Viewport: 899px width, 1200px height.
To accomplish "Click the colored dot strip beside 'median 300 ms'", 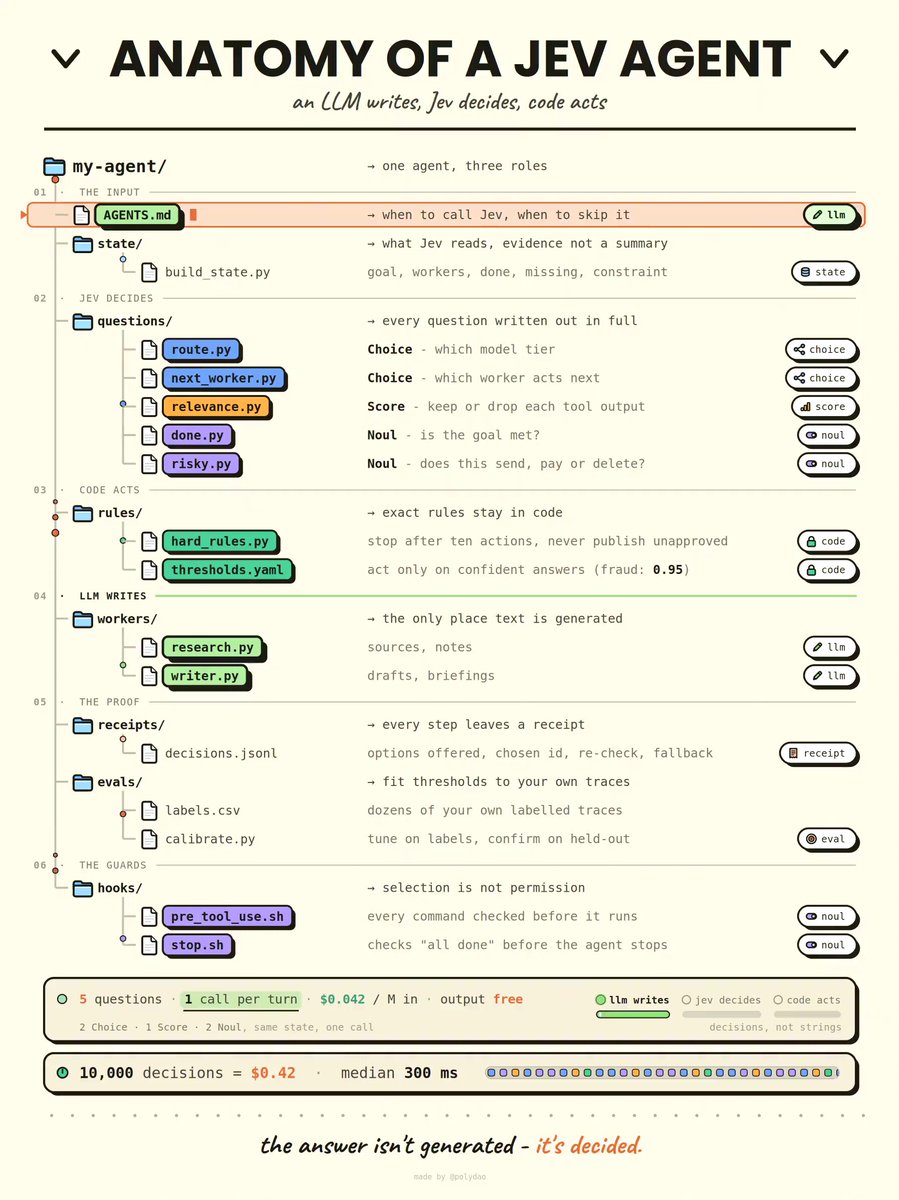I will click(x=662, y=1073).
